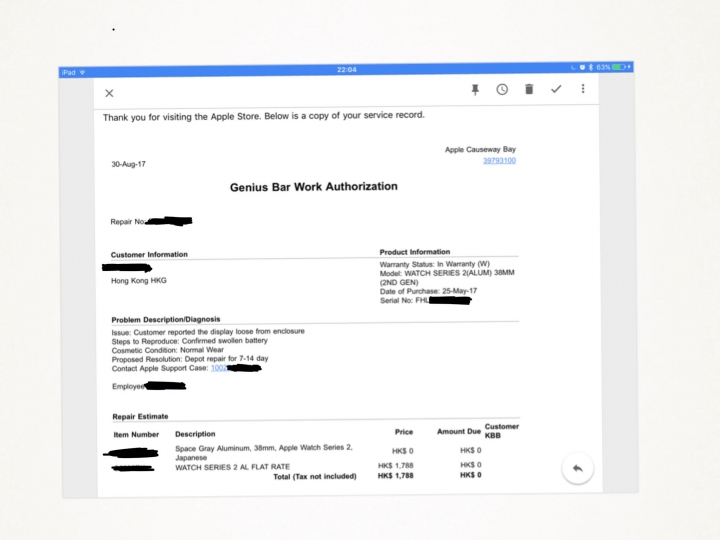Tap the 'iPad' carrier label in status bar
The image size is (720, 540).
pos(68,73)
